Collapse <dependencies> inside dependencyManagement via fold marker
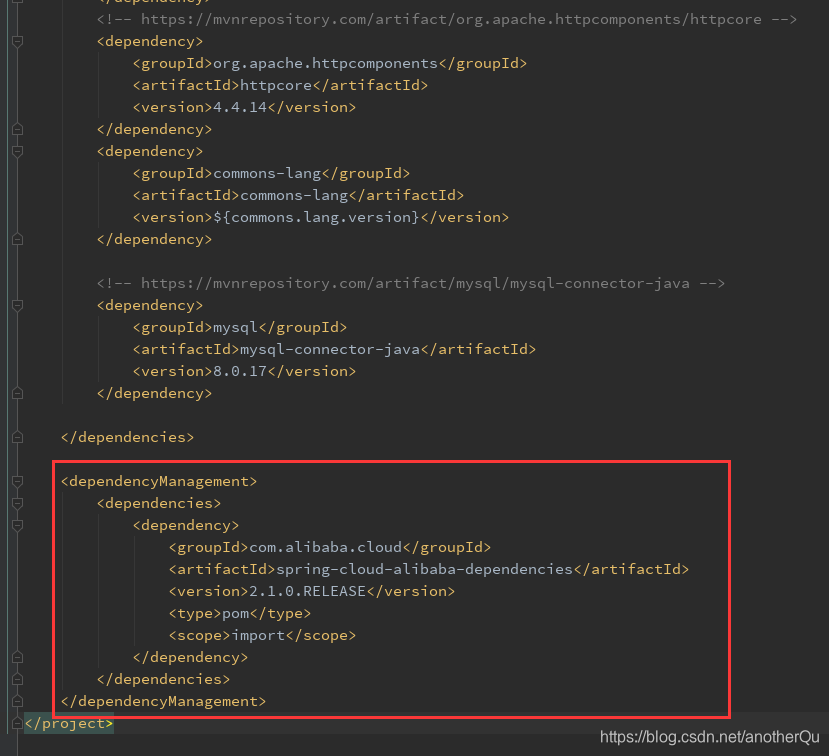The height and width of the screenshot is (756, 829). [x=17, y=503]
